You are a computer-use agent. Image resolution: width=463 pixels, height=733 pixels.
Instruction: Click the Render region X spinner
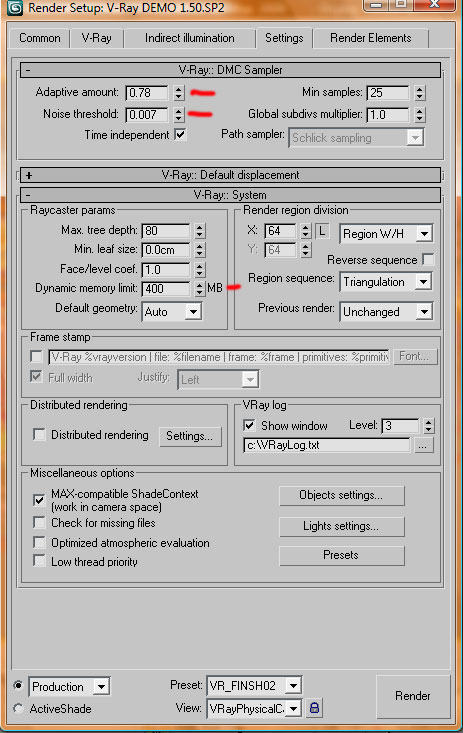(305, 230)
